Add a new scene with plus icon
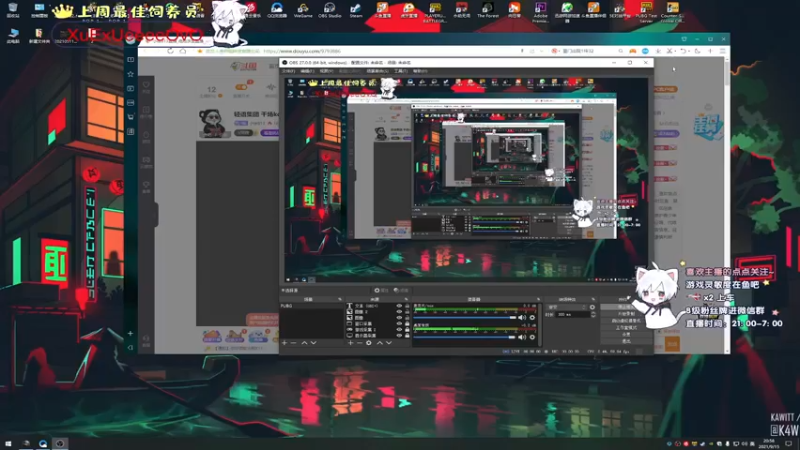This screenshot has width=800, height=450. point(284,343)
